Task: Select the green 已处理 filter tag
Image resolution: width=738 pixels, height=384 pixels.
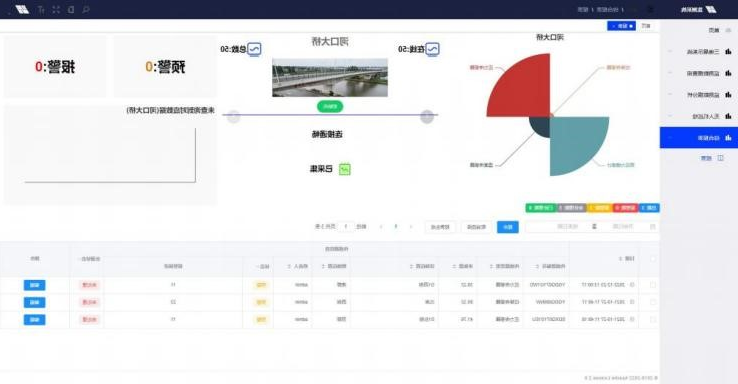Action: click(x=541, y=208)
